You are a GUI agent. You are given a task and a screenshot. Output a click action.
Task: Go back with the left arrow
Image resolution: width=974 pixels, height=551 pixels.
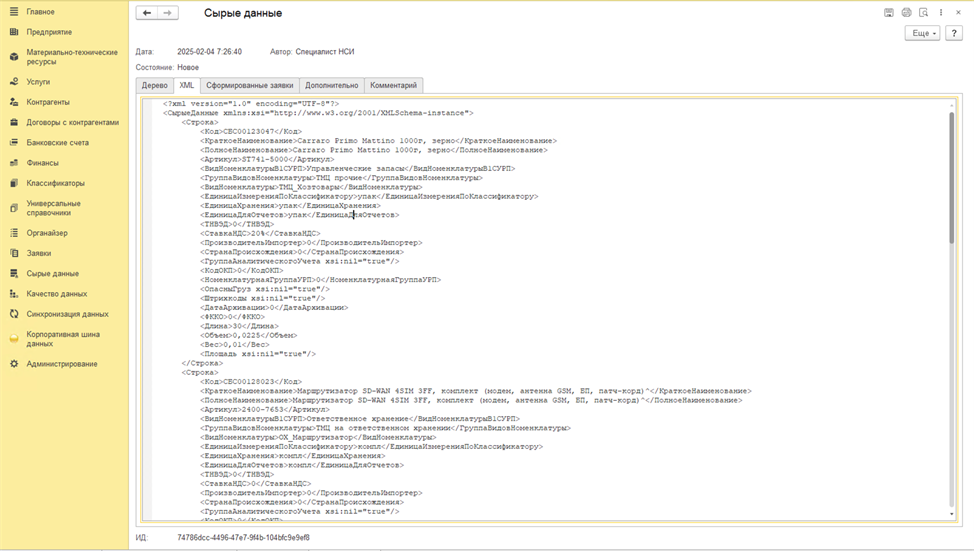tap(147, 13)
